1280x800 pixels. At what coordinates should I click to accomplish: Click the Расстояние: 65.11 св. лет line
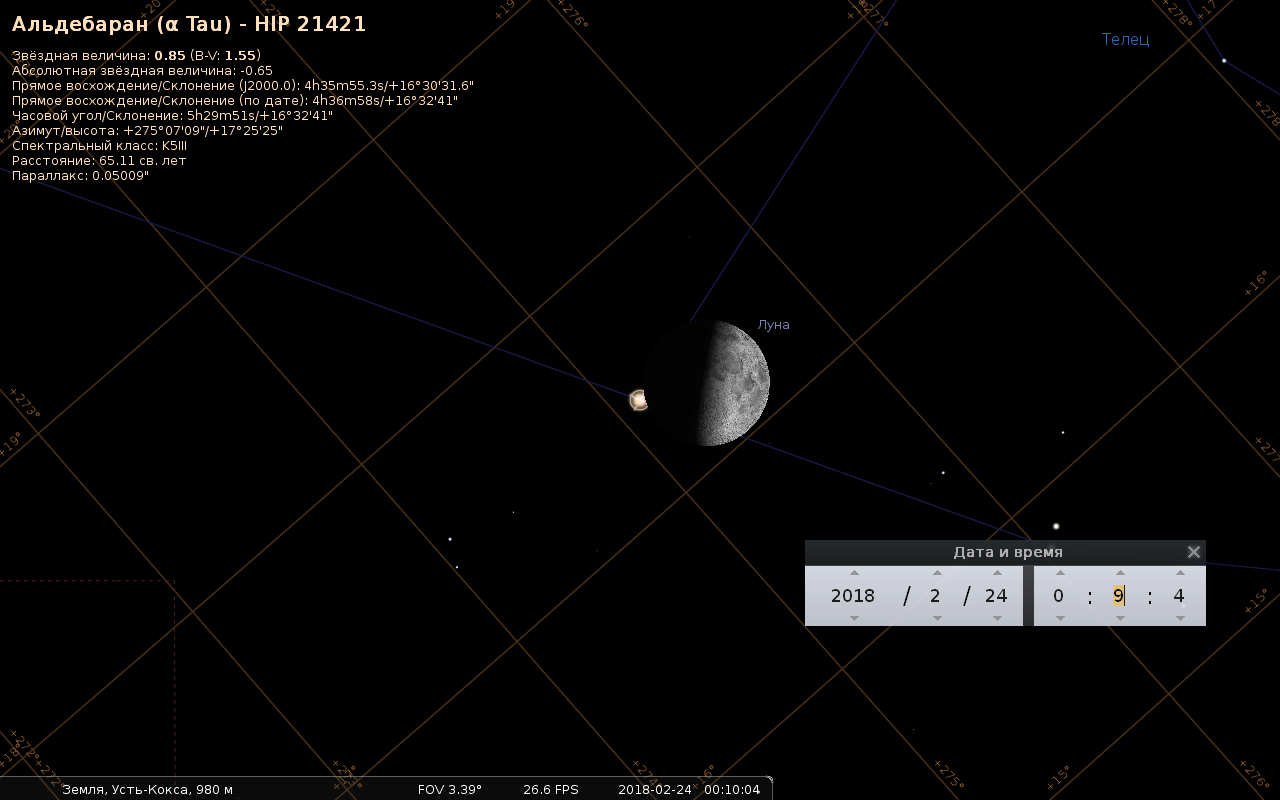[99, 161]
